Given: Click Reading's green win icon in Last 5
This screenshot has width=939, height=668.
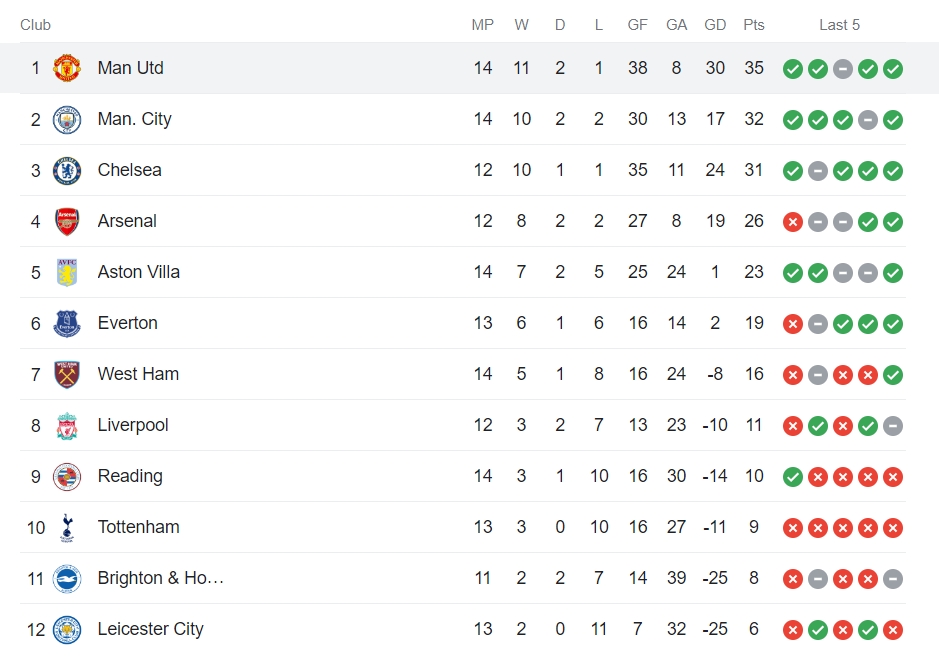Looking at the screenshot, I should [x=793, y=477].
